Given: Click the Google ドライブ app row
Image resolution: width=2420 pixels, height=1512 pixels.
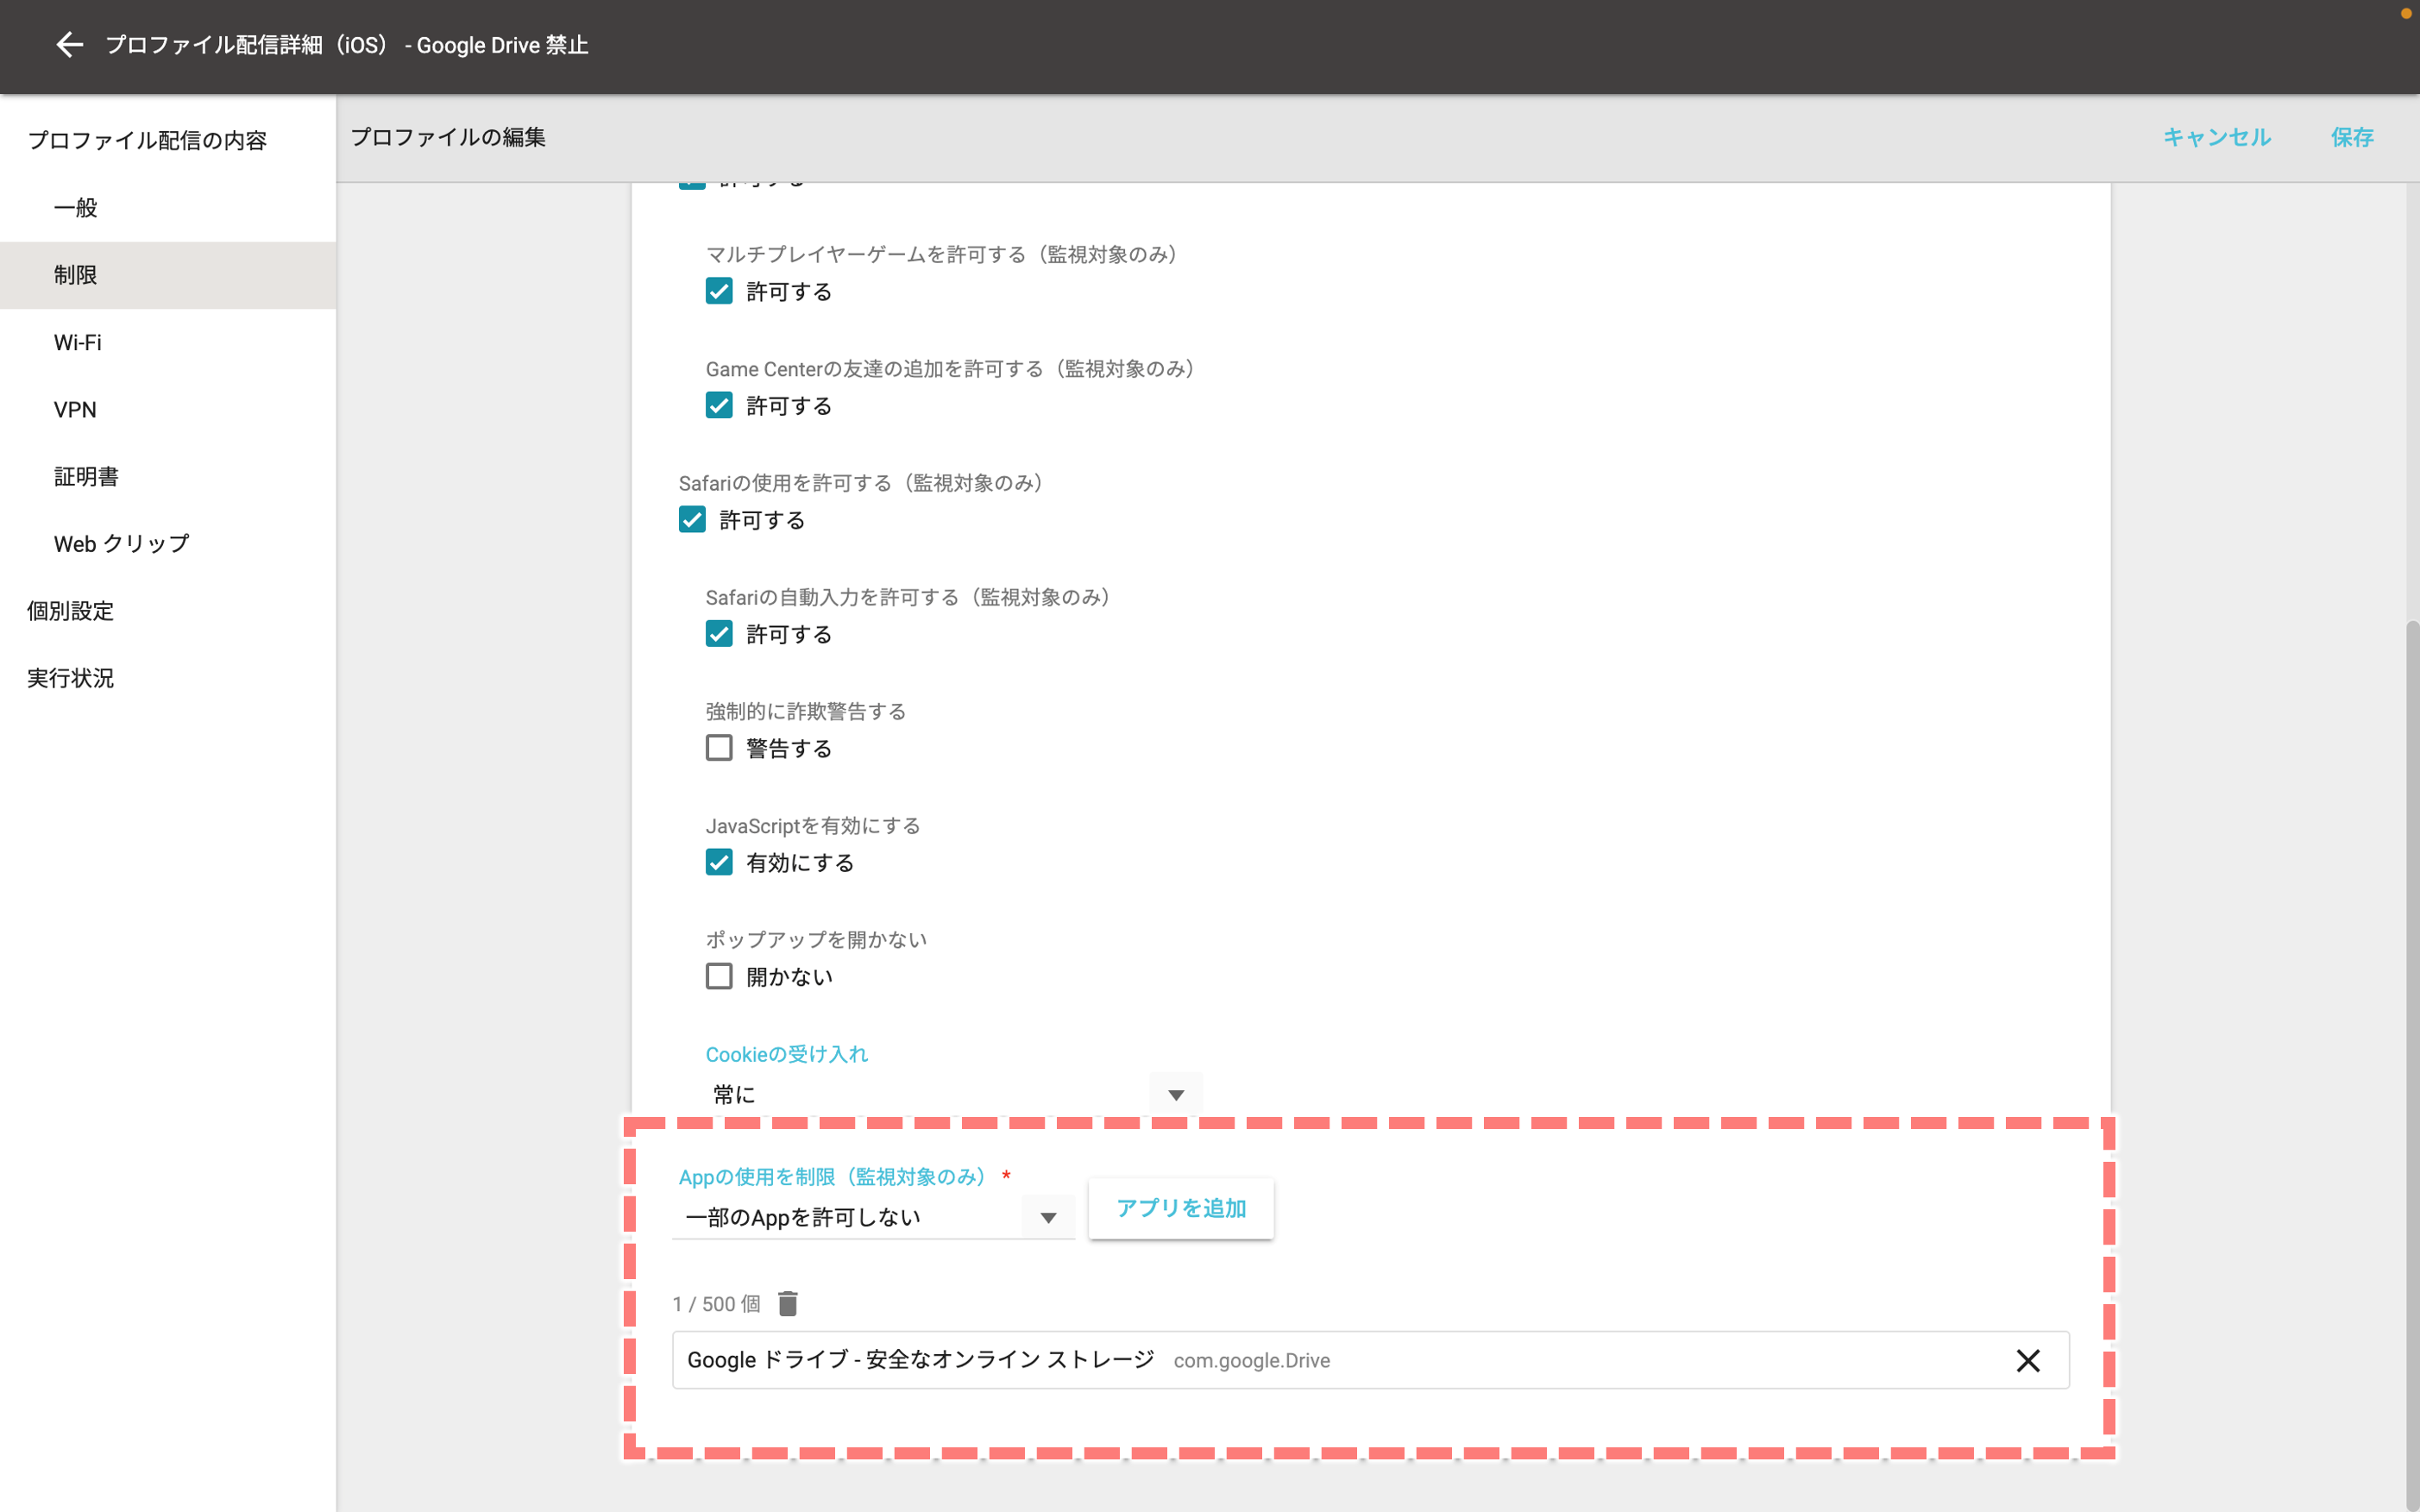Looking at the screenshot, I should point(1370,1360).
